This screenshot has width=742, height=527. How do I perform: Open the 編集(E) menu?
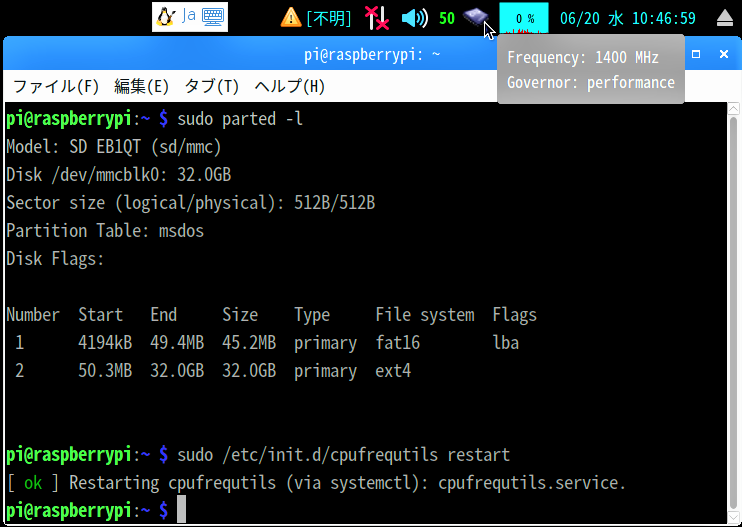click(x=141, y=87)
